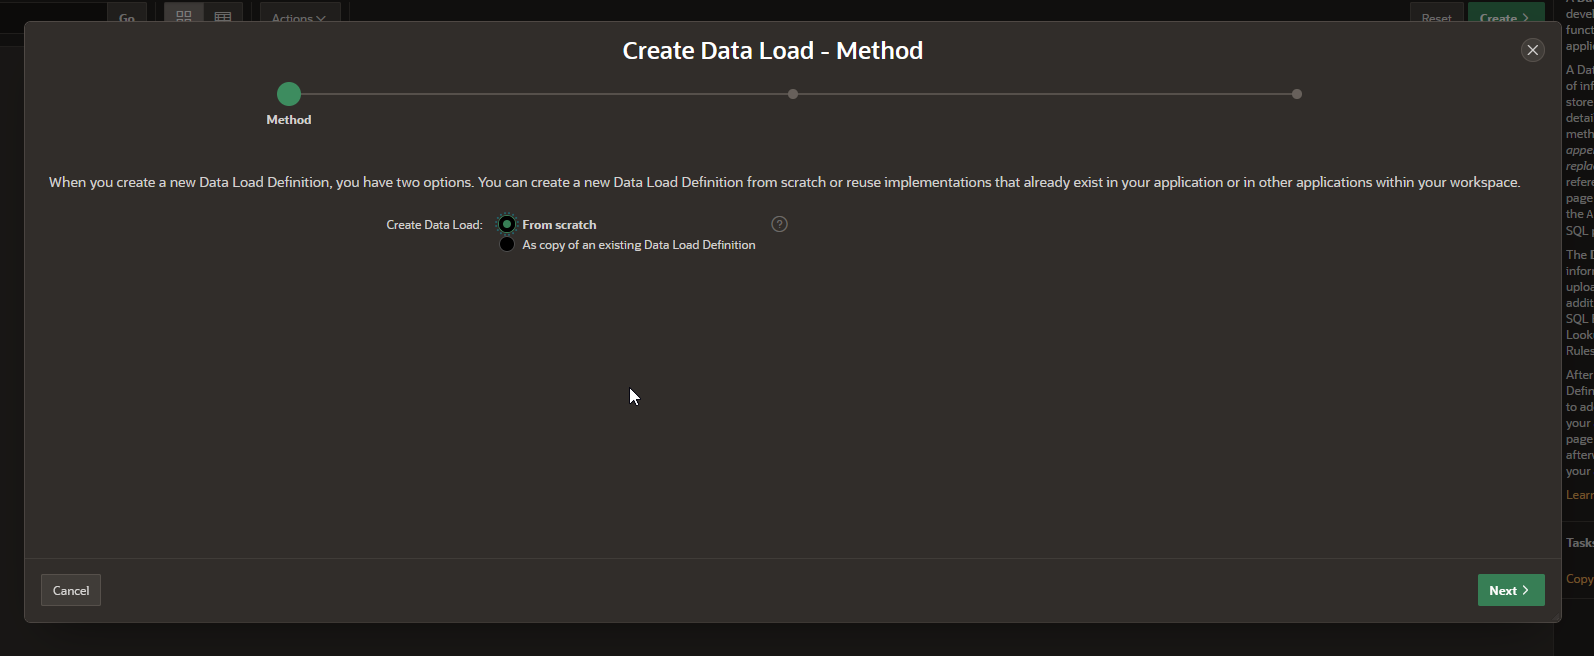Open help for Create Data Load field

[x=780, y=224]
